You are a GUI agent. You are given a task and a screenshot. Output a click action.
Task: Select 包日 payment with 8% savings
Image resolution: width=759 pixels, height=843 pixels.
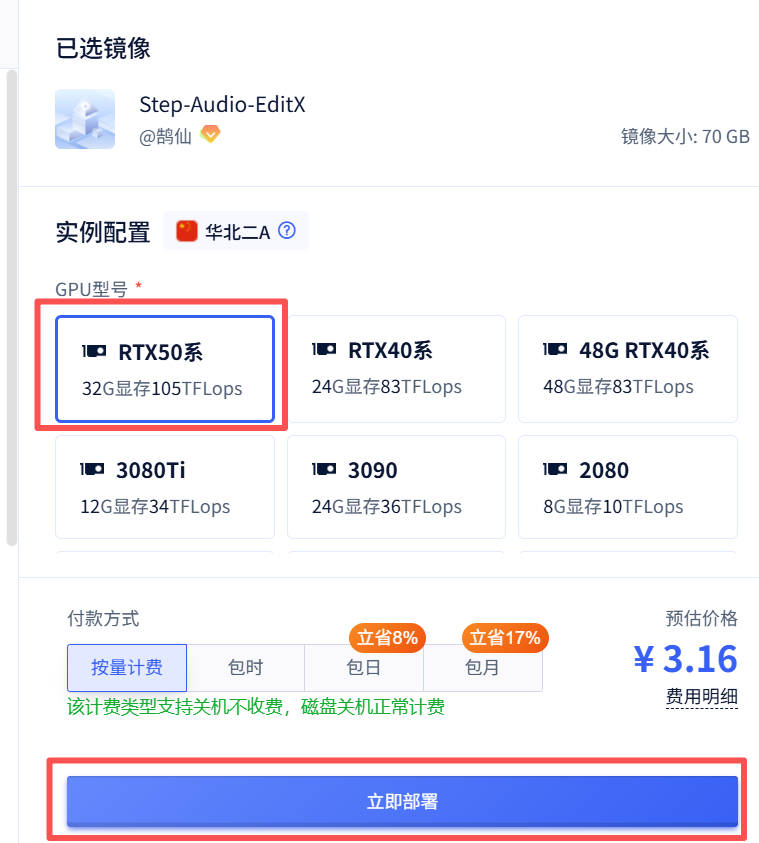click(363, 667)
